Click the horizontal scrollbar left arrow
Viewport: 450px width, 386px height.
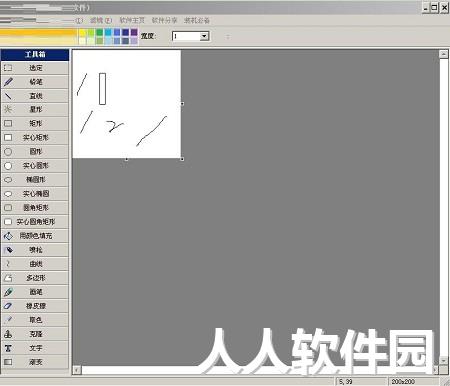point(77,370)
